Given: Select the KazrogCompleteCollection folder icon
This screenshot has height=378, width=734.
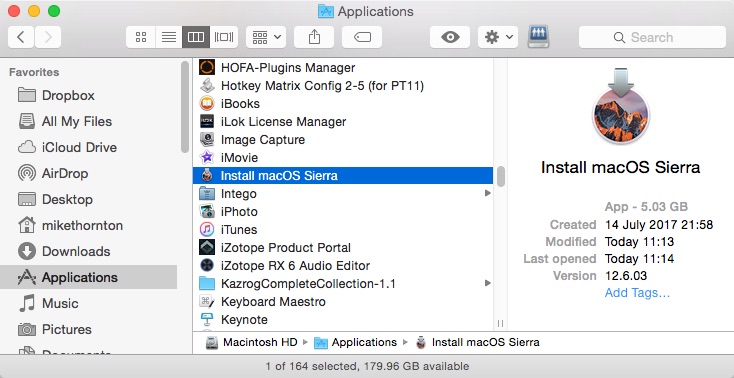Looking at the screenshot, I should [x=206, y=283].
